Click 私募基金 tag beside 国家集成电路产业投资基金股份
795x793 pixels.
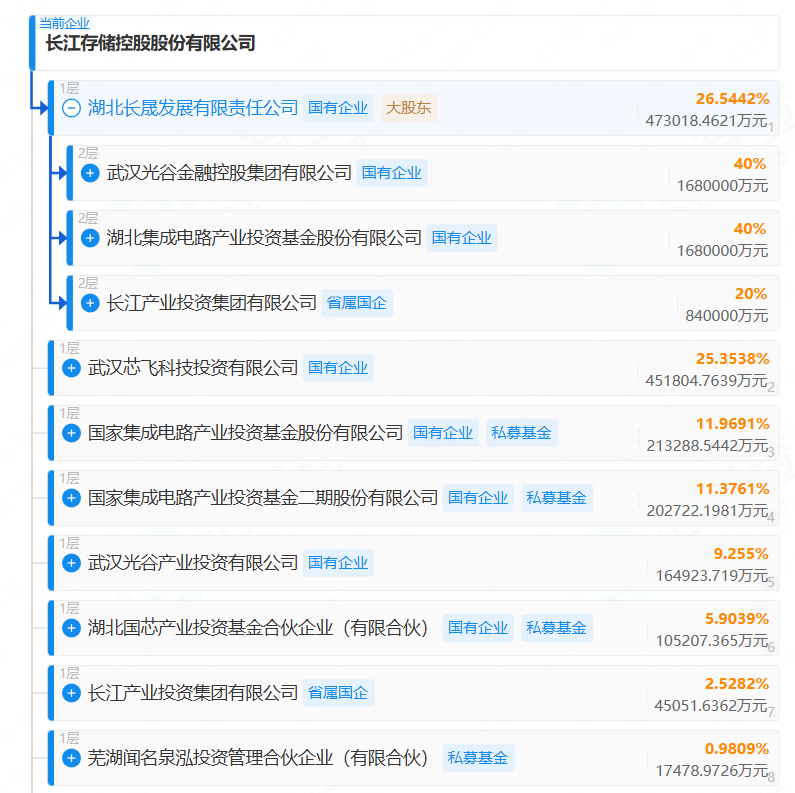tap(522, 433)
